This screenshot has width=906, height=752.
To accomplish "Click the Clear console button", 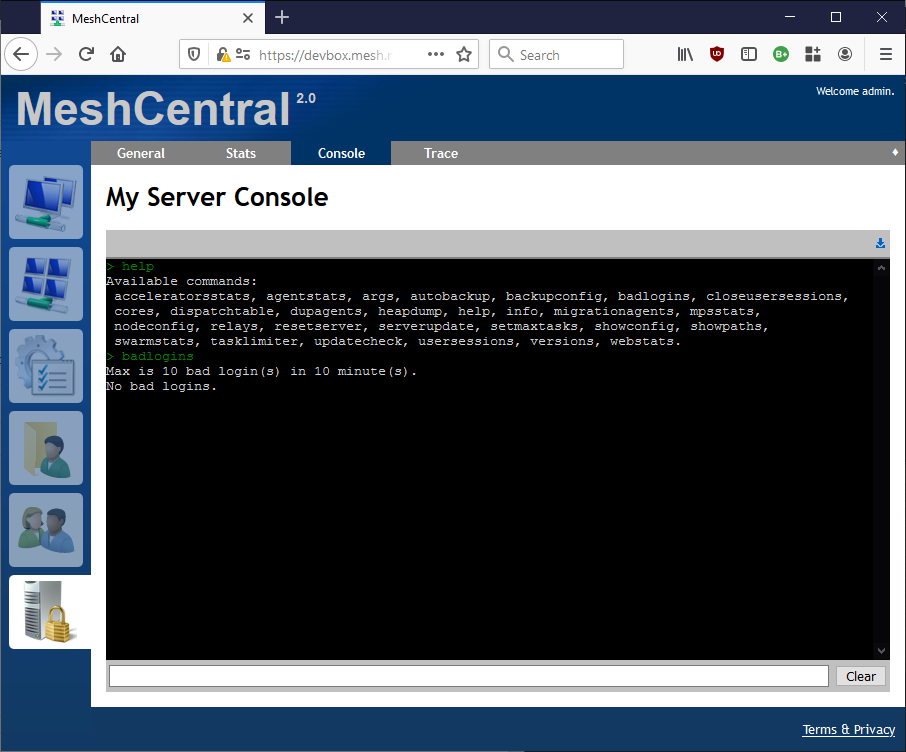I will [x=860, y=676].
